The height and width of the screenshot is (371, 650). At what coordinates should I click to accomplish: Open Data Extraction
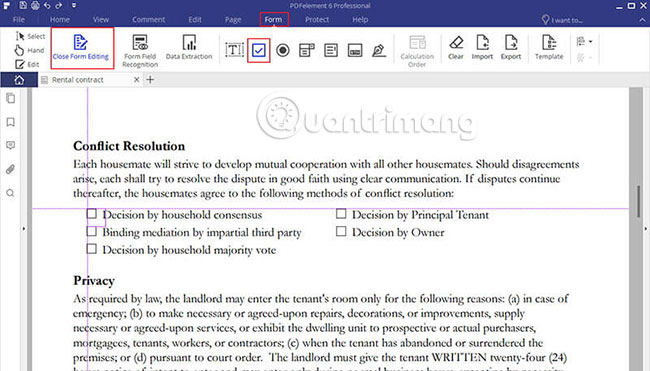tap(189, 47)
